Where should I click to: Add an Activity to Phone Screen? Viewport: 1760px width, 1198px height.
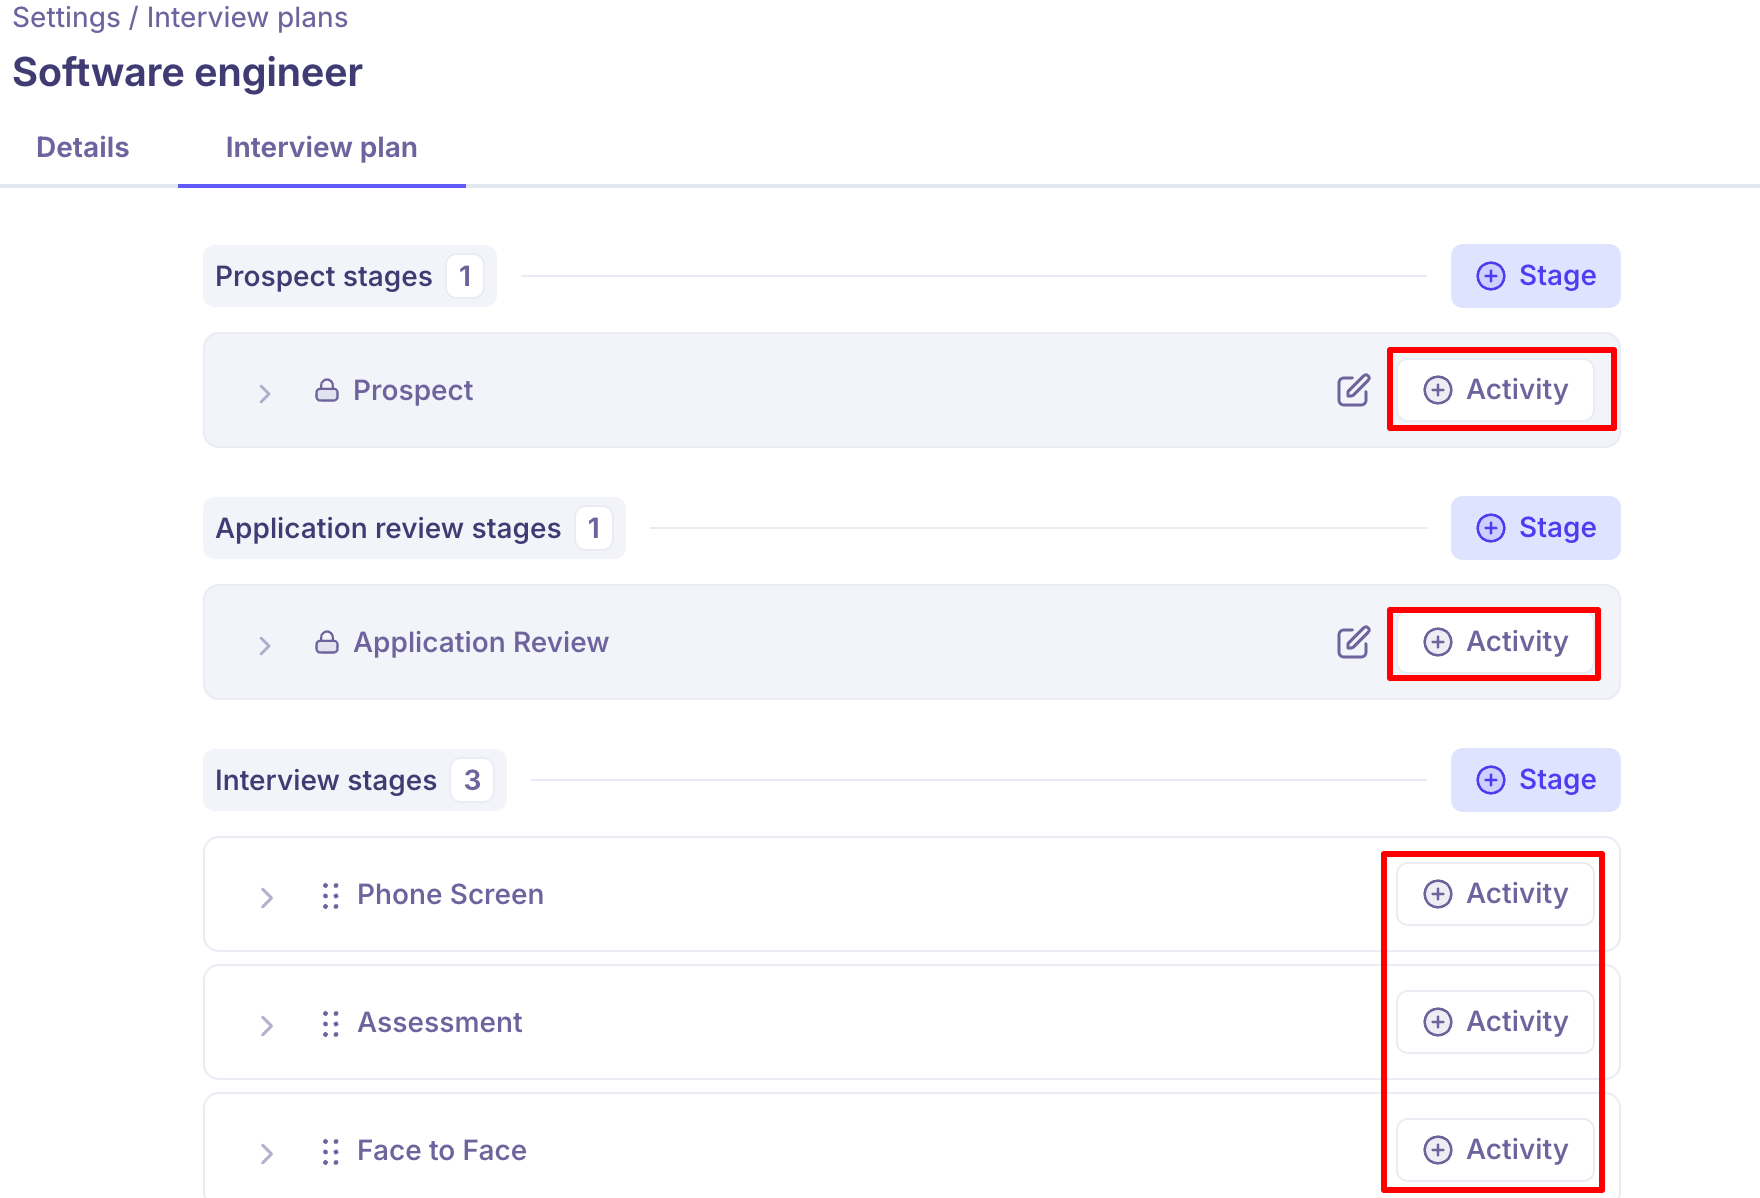coord(1495,894)
